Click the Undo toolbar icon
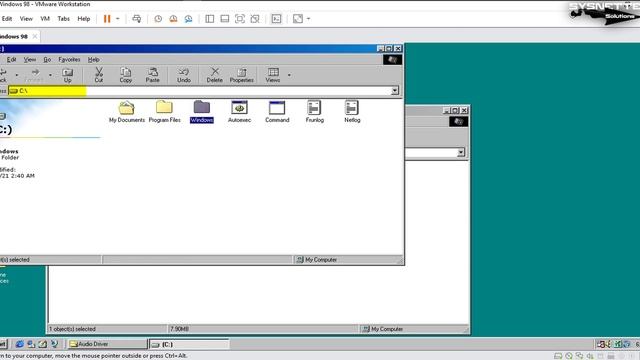Image resolution: width=640 pixels, height=360 pixels. tap(184, 75)
